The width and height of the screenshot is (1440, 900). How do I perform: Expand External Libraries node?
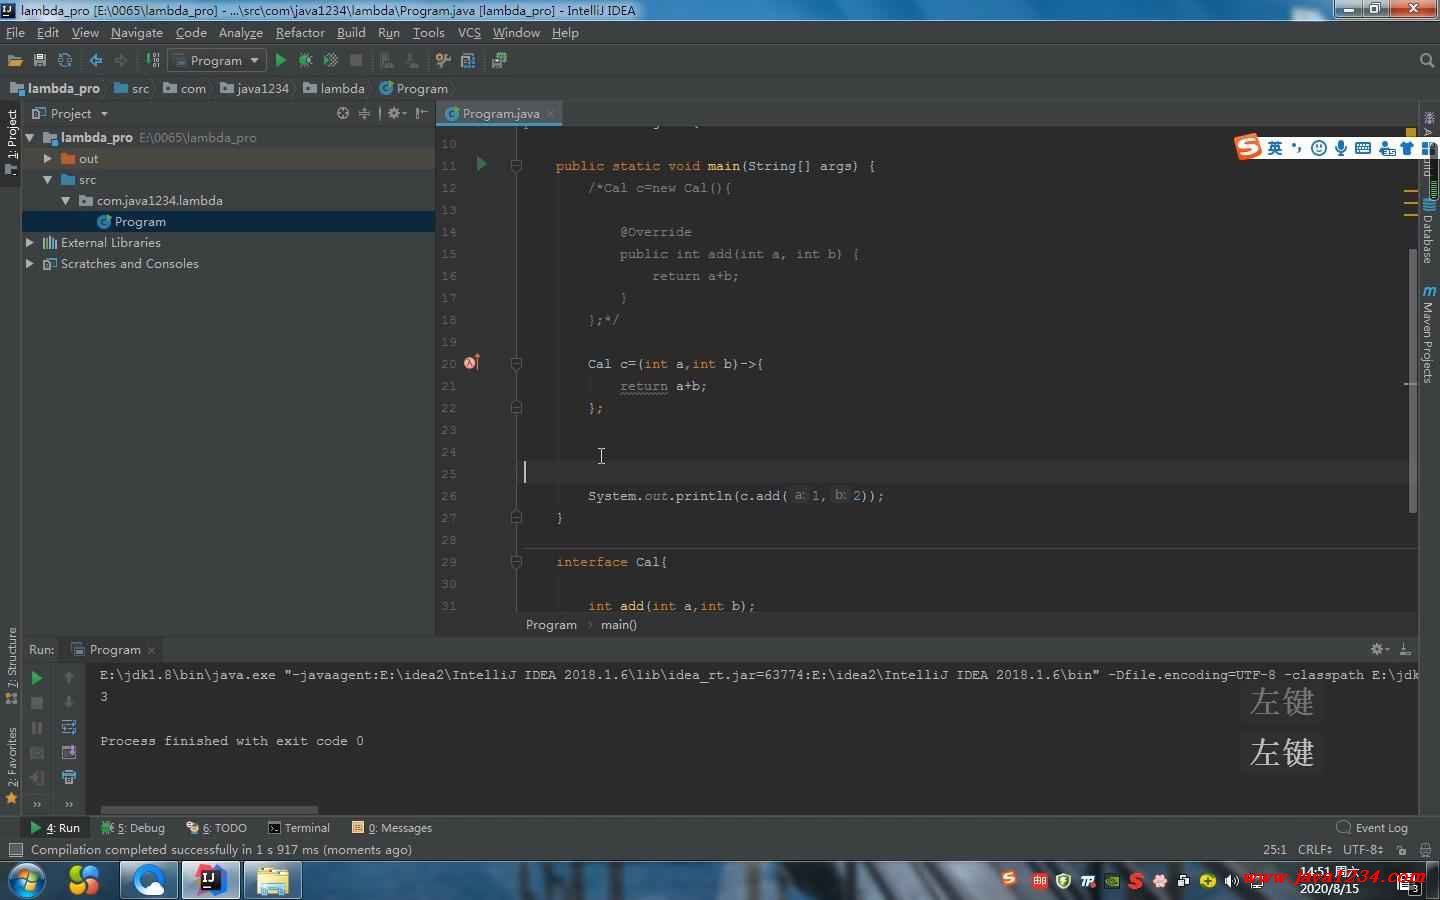(x=30, y=242)
